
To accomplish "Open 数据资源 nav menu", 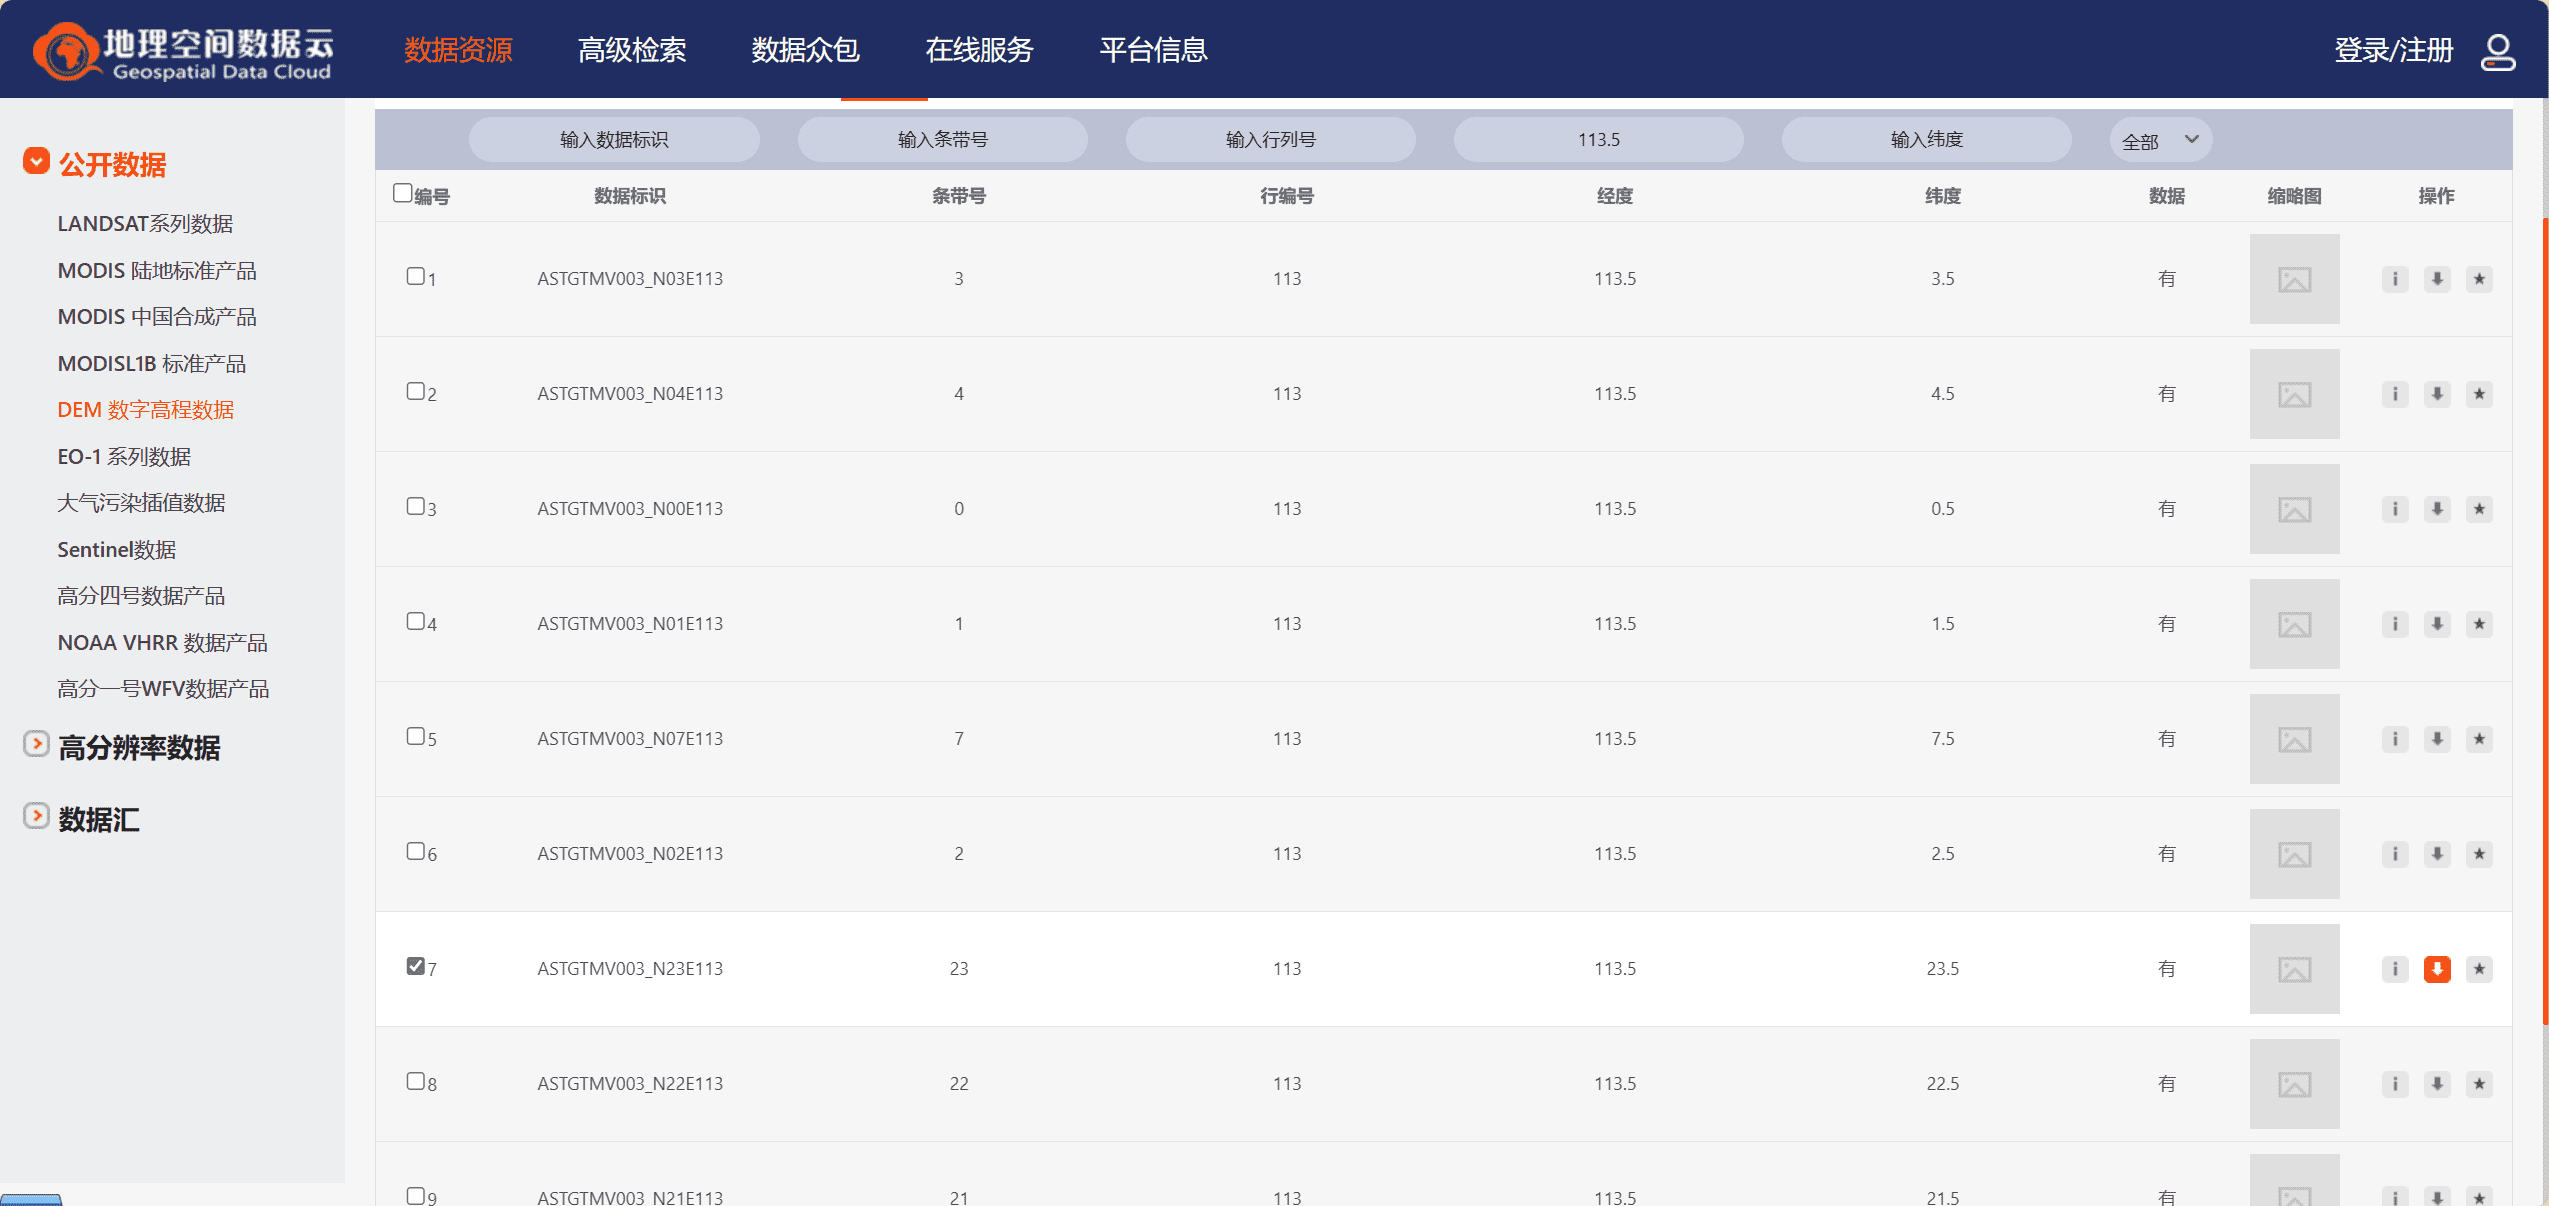I will click(458, 50).
